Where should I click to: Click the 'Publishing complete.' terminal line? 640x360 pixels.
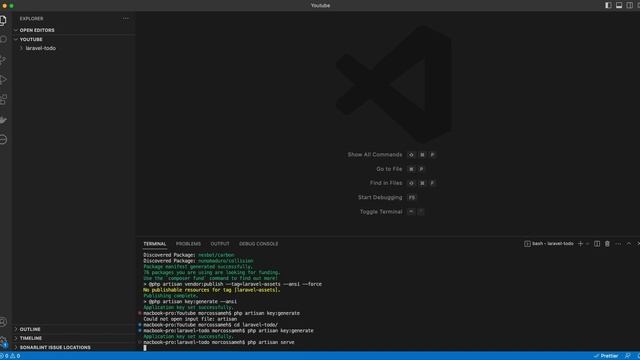pyautogui.click(x=171, y=296)
